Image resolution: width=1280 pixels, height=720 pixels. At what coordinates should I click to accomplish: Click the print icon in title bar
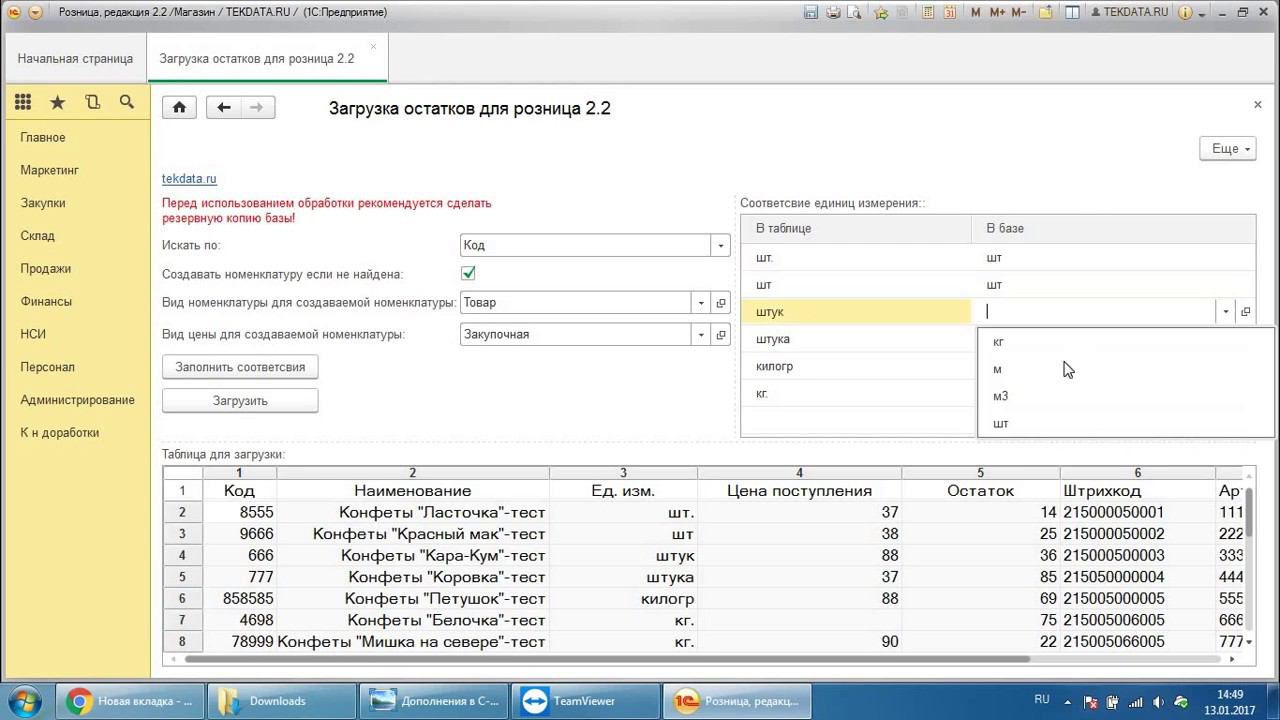pyautogui.click(x=833, y=12)
